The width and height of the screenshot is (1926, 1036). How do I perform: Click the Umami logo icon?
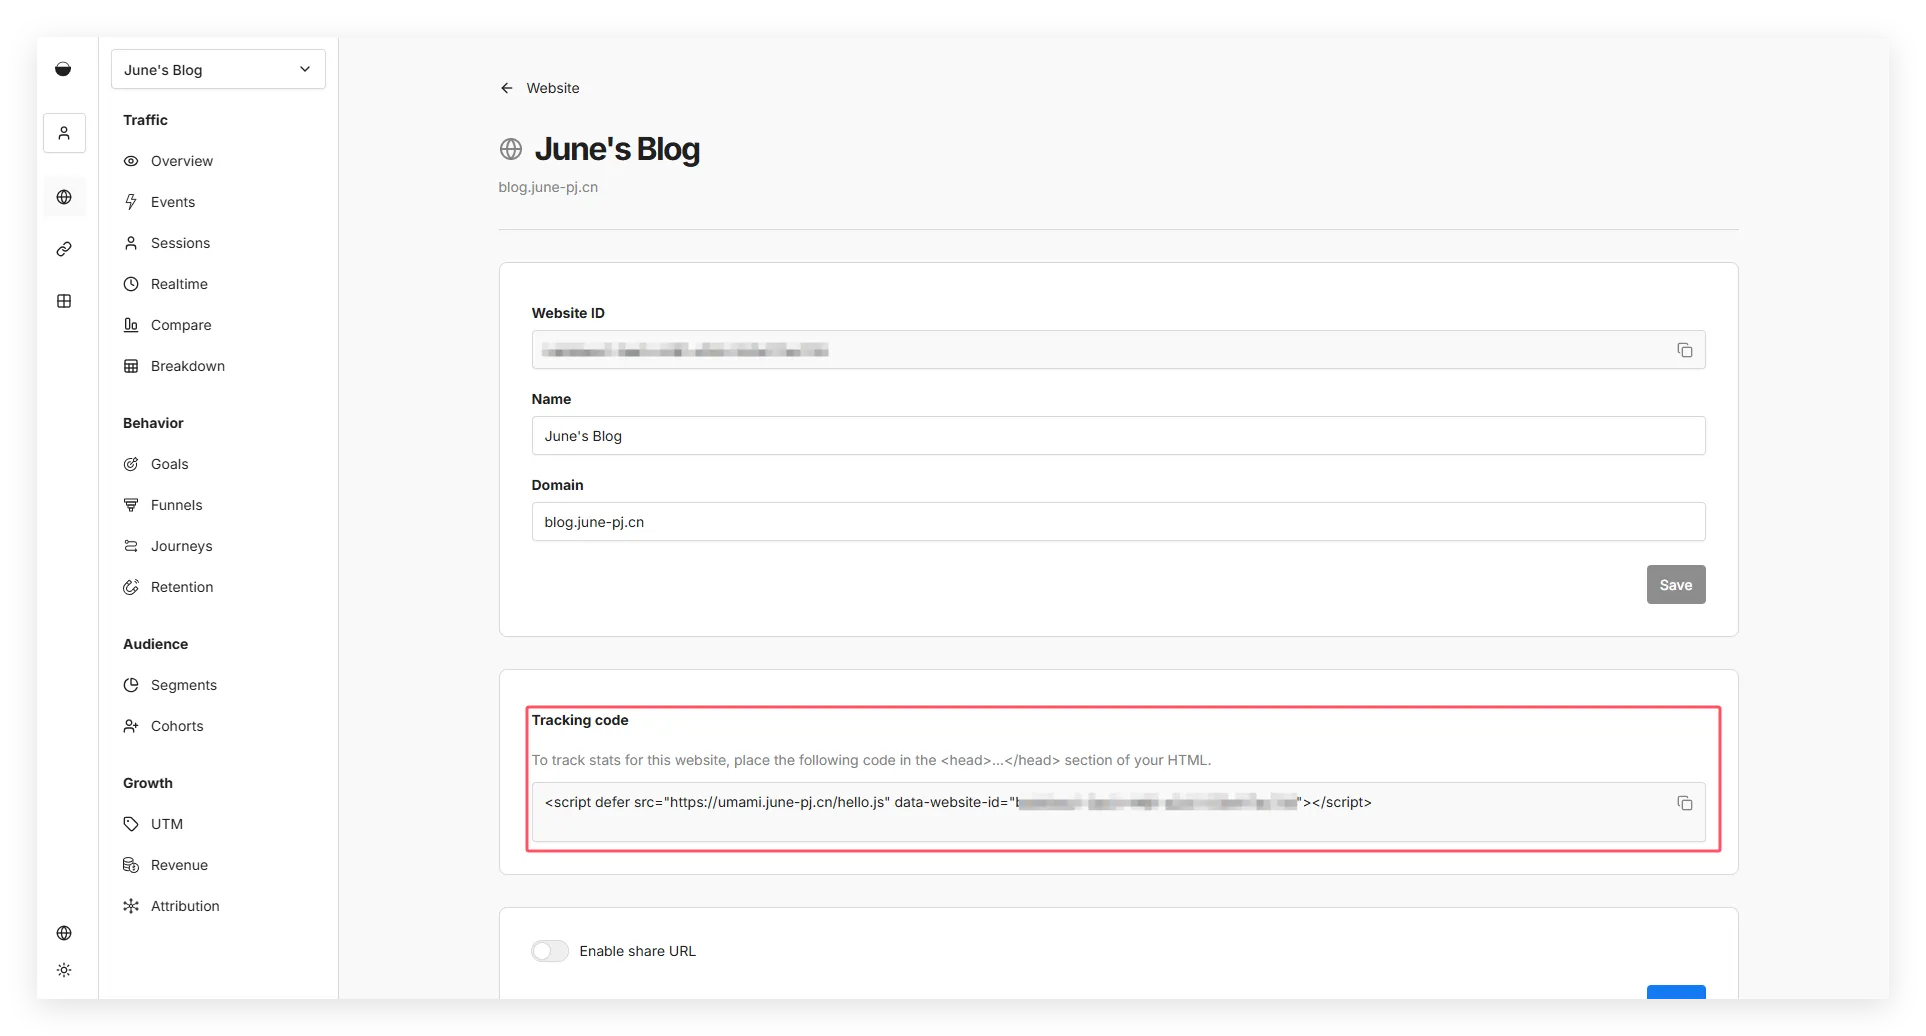point(63,69)
